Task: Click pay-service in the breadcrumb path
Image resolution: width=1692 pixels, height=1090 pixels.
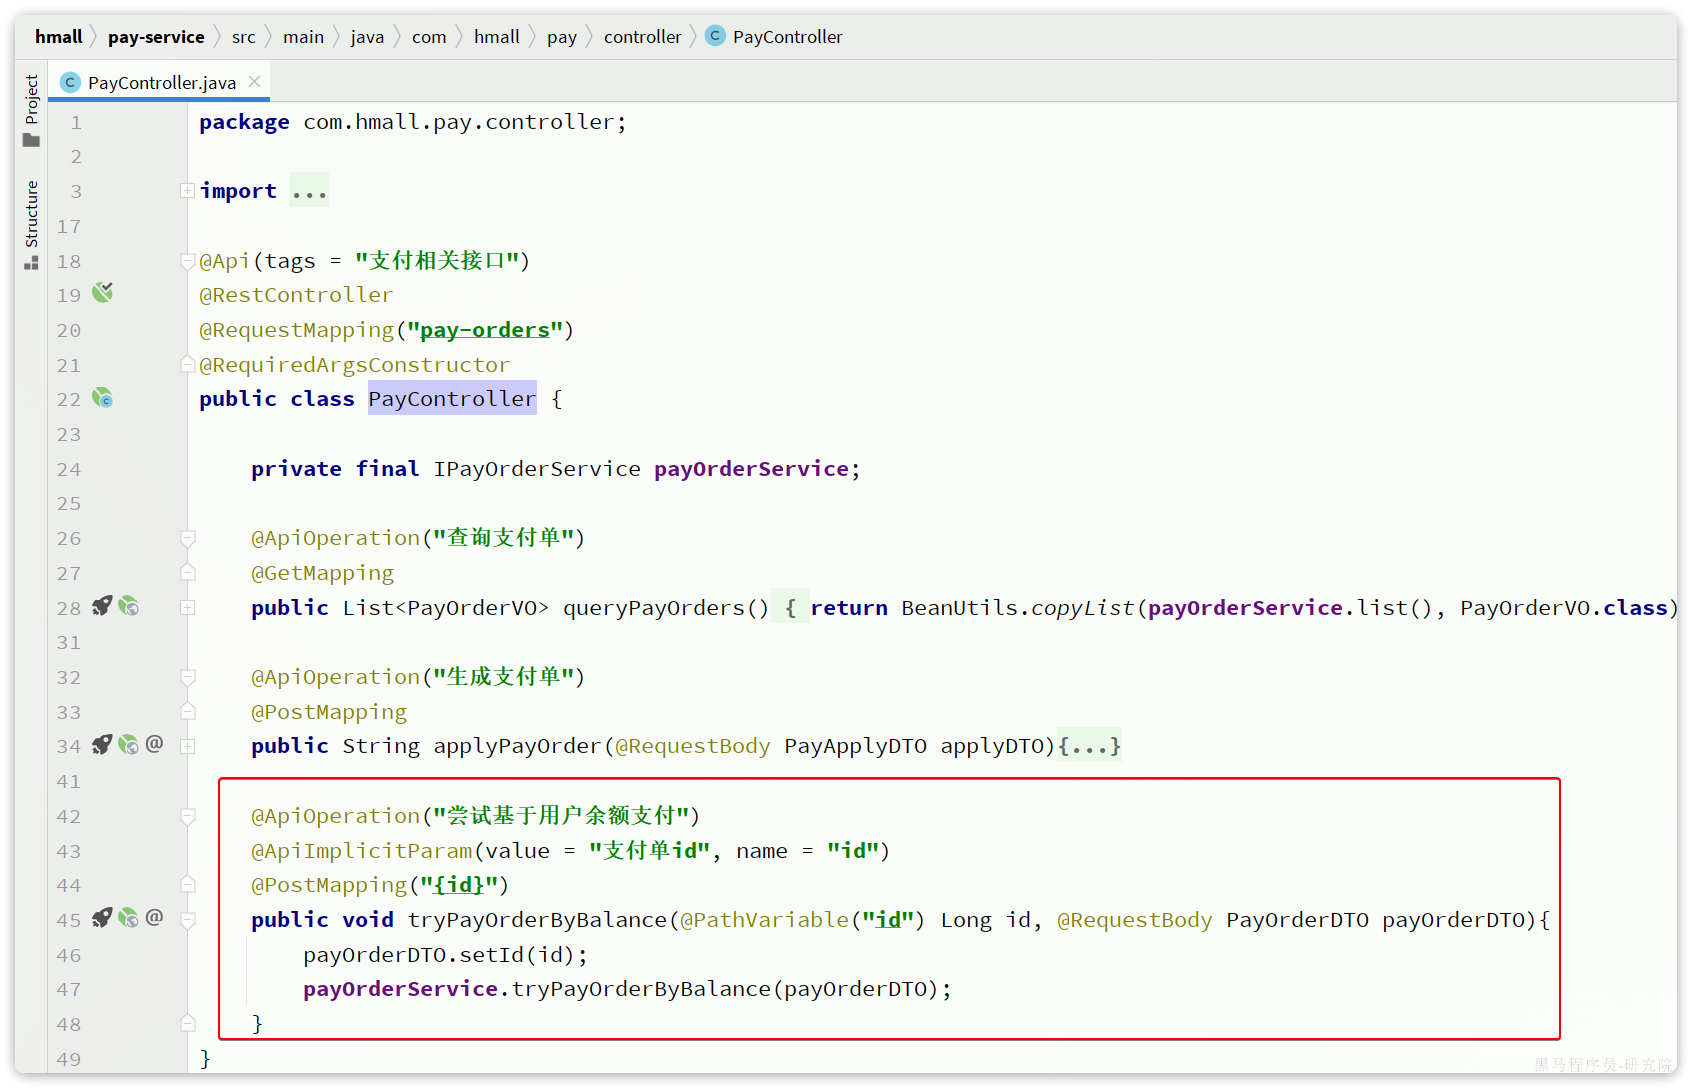Action: click(x=156, y=37)
